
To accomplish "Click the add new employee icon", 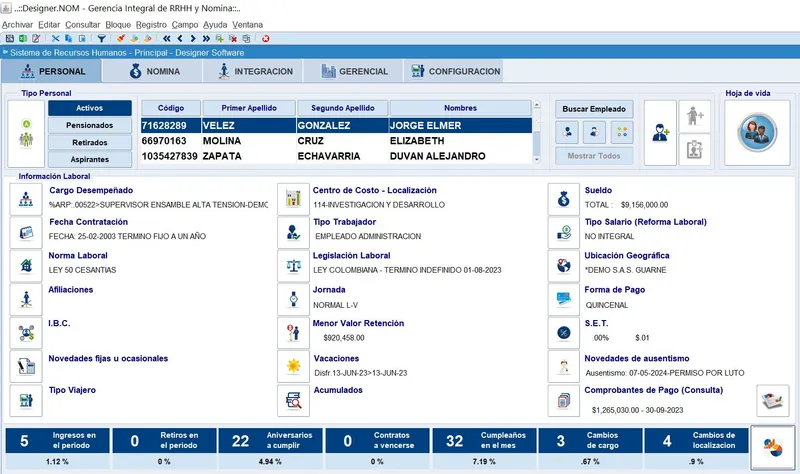I will (660, 133).
